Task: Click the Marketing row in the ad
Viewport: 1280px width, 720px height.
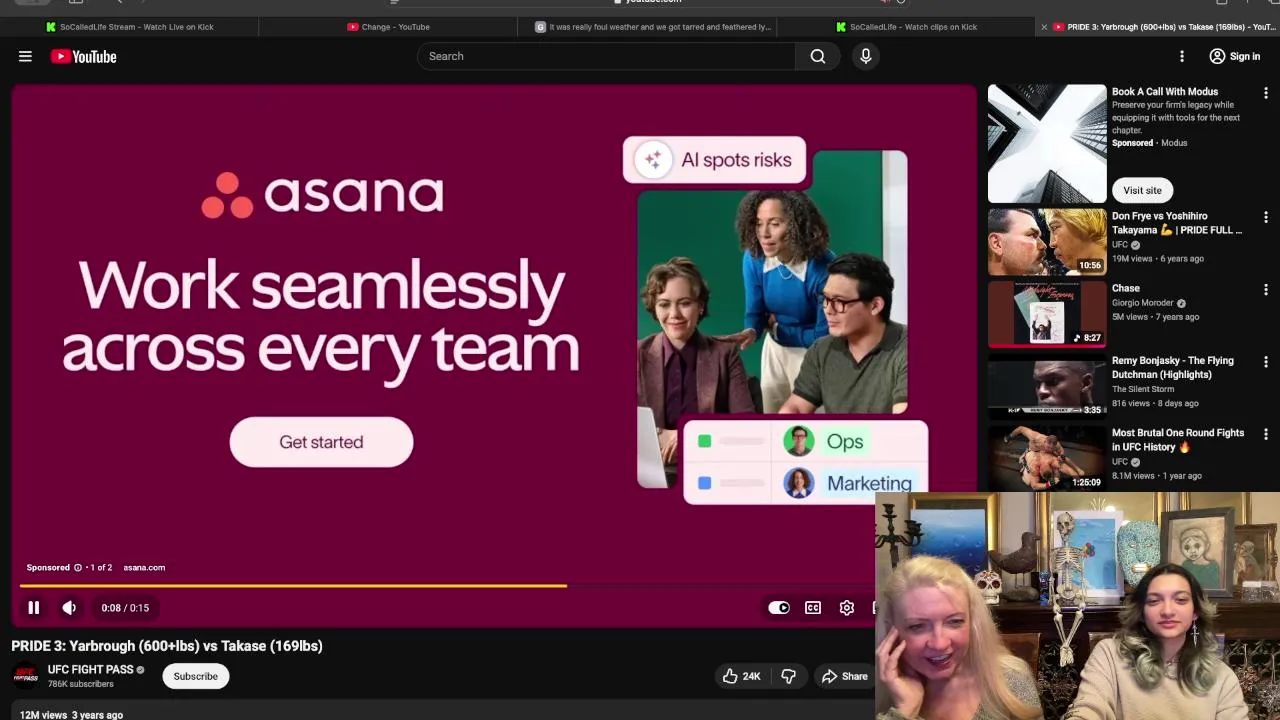Action: (x=806, y=483)
